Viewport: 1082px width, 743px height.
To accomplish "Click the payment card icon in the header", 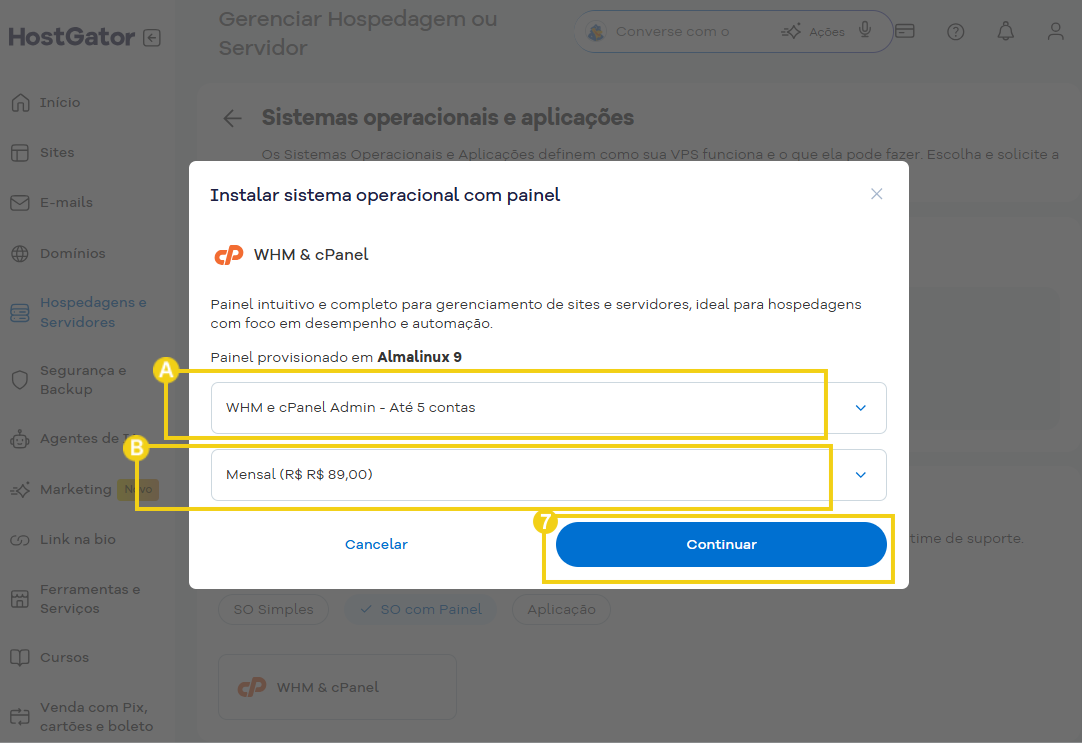I will click(x=905, y=31).
